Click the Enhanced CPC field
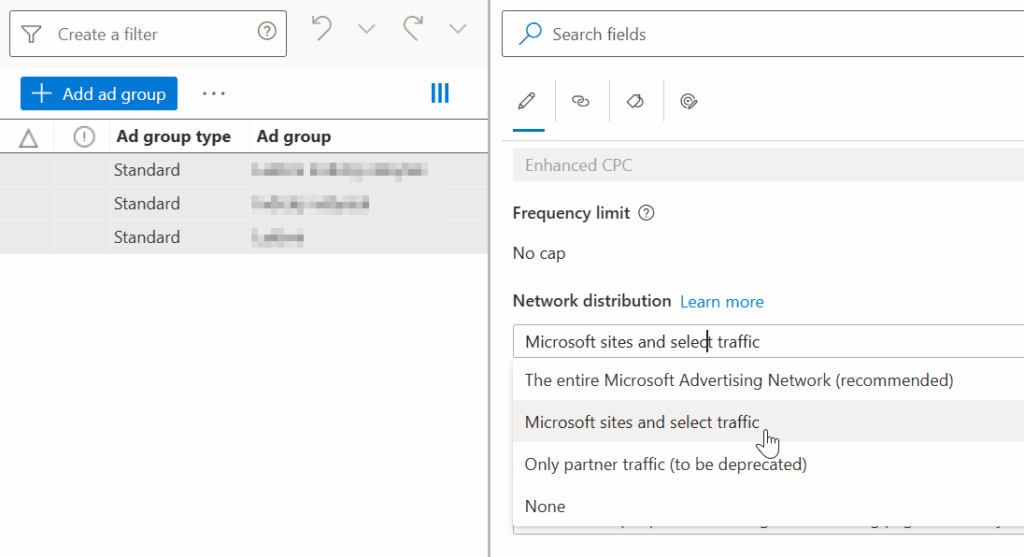 click(x=768, y=165)
